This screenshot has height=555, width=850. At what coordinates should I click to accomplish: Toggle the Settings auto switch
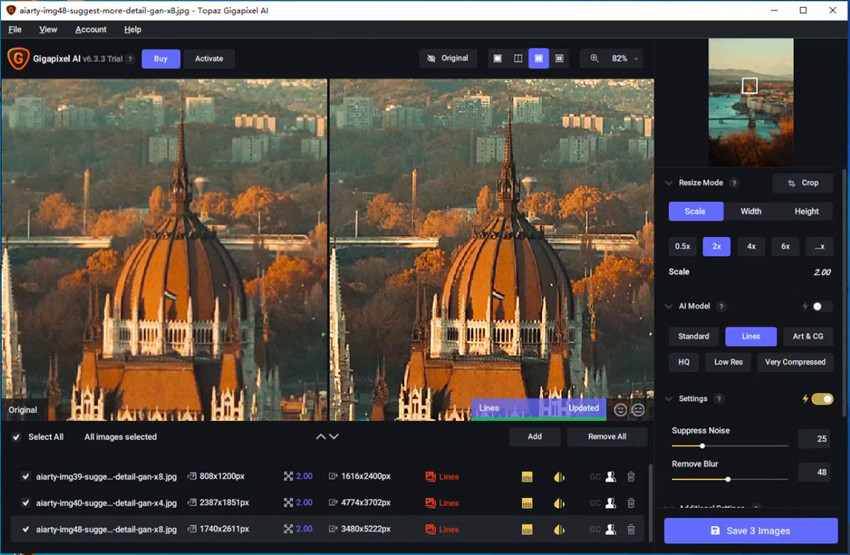point(822,399)
